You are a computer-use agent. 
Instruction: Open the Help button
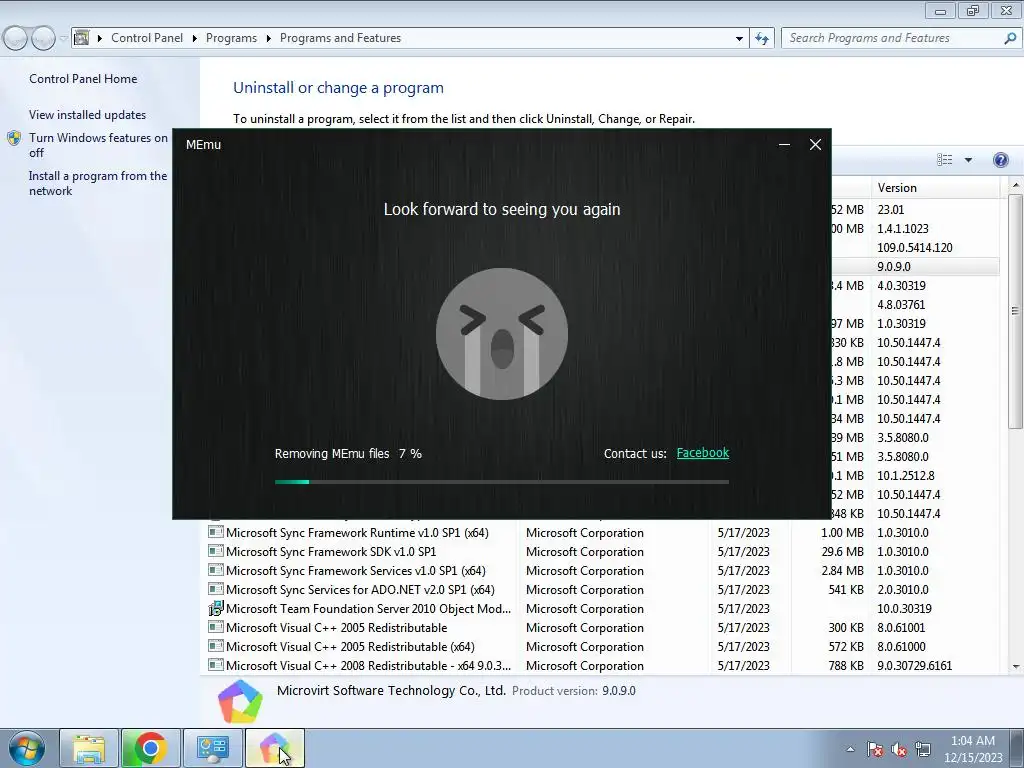(x=1000, y=160)
